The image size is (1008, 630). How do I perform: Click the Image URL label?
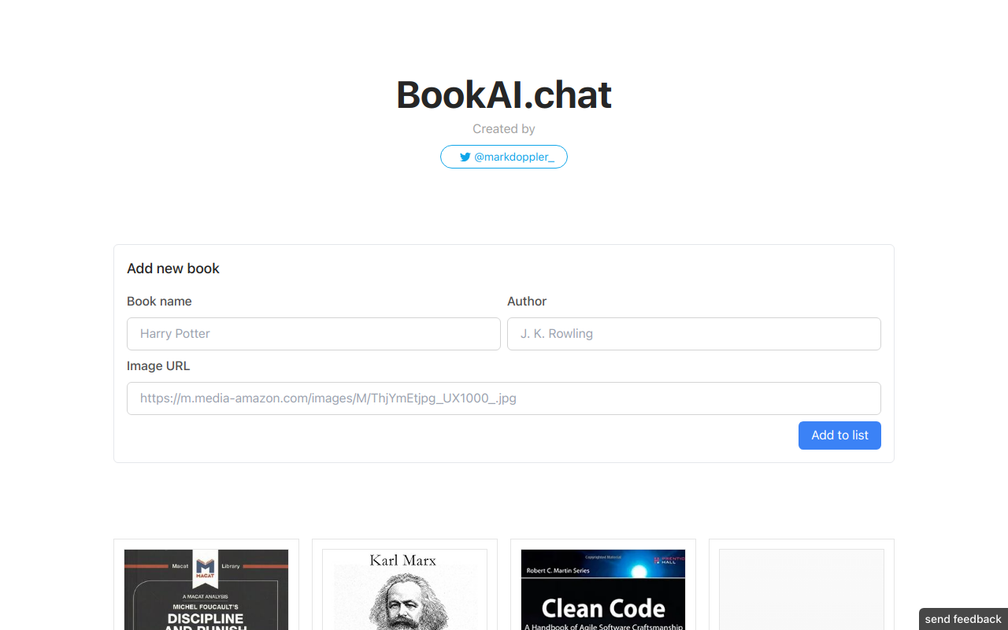point(158,366)
